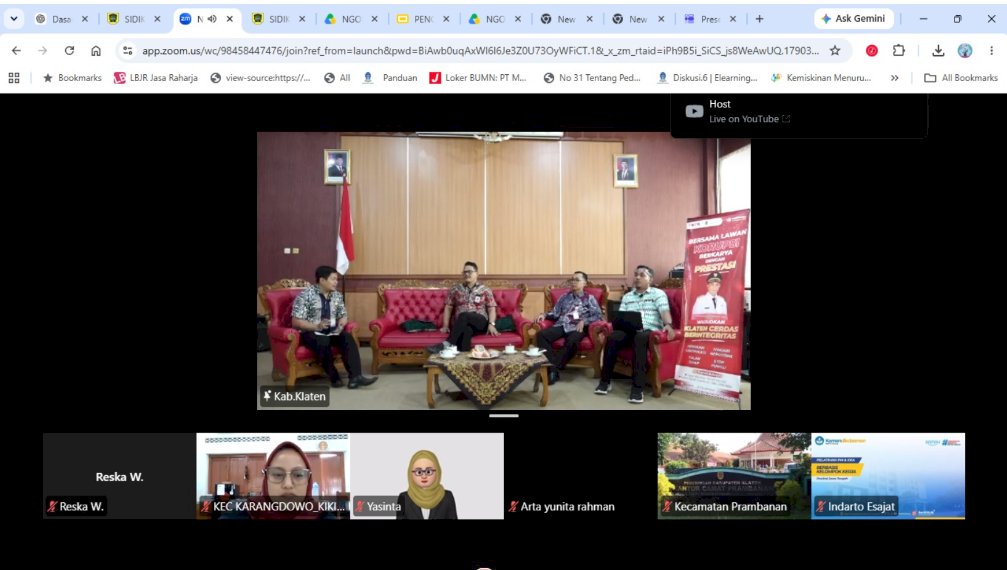Open a new browser tab
1007x570 pixels.
click(759, 19)
